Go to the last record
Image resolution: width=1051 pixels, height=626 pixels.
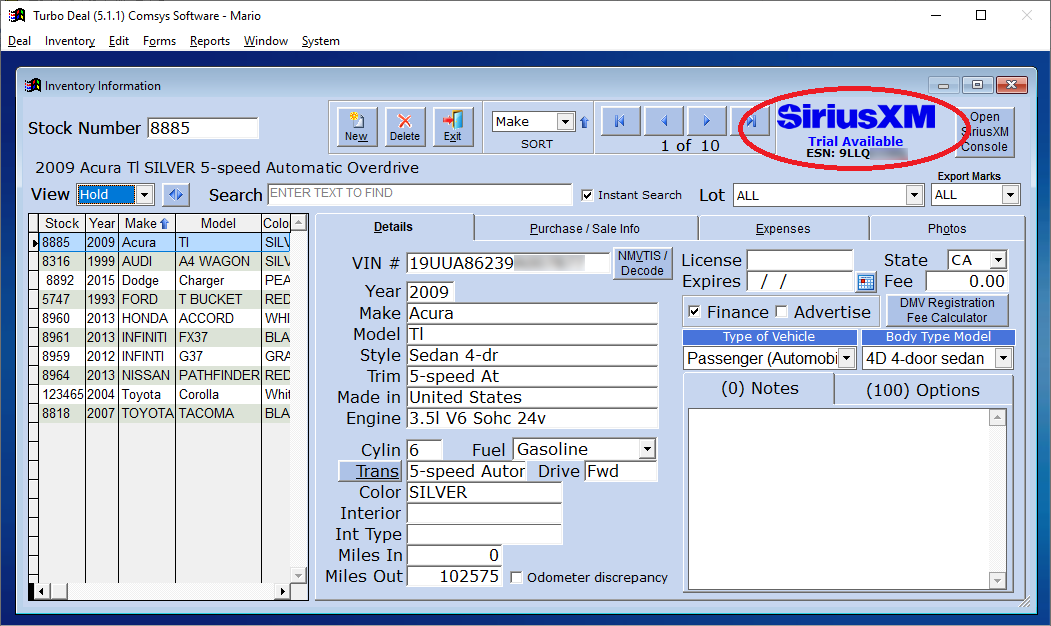click(750, 121)
